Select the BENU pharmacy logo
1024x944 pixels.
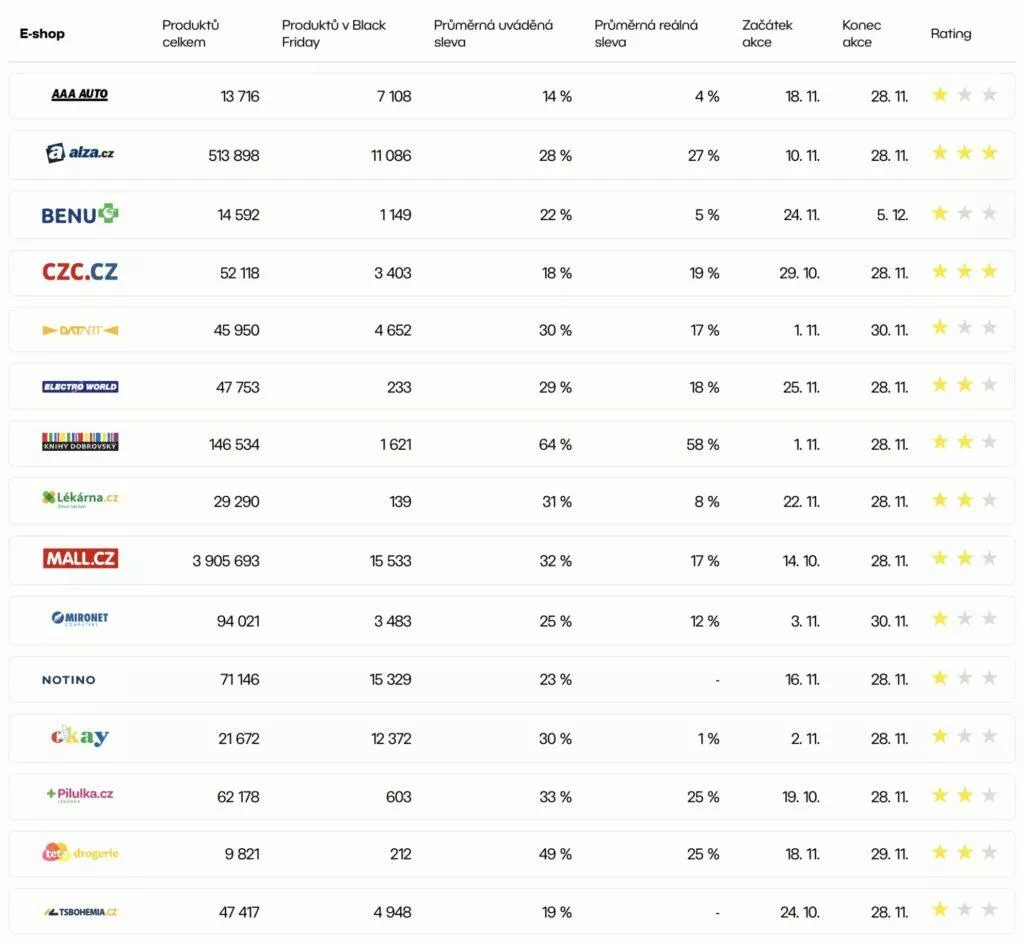[x=80, y=214]
